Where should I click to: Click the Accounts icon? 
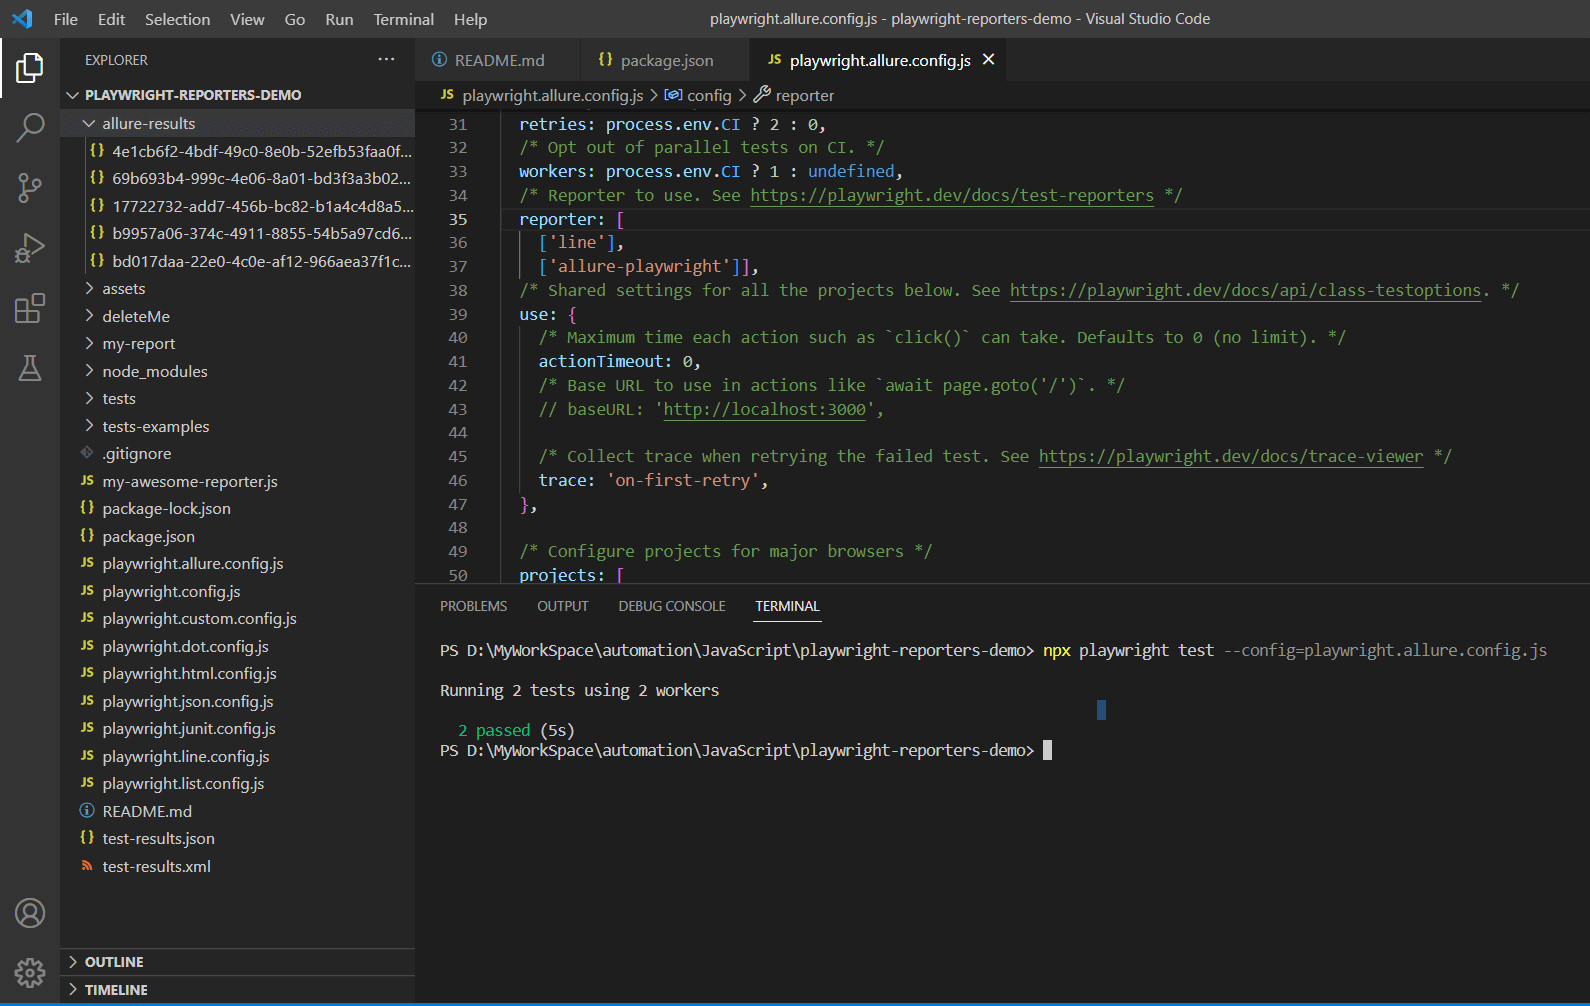30,913
